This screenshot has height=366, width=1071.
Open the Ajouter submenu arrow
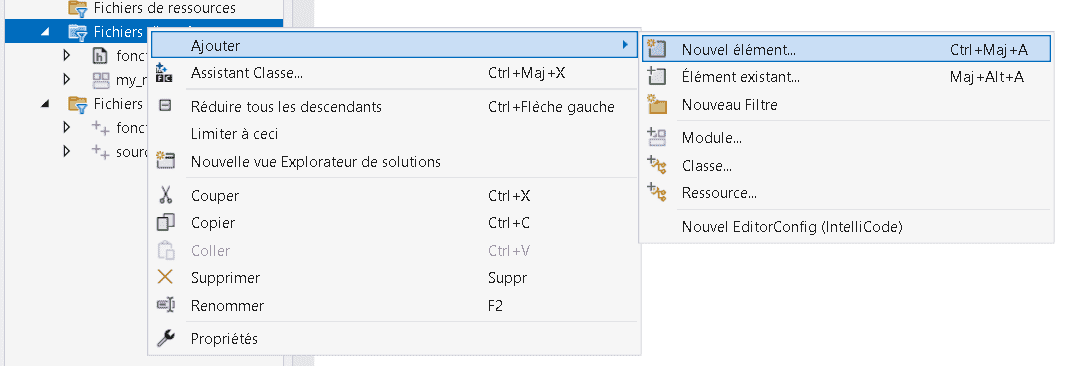click(x=624, y=45)
